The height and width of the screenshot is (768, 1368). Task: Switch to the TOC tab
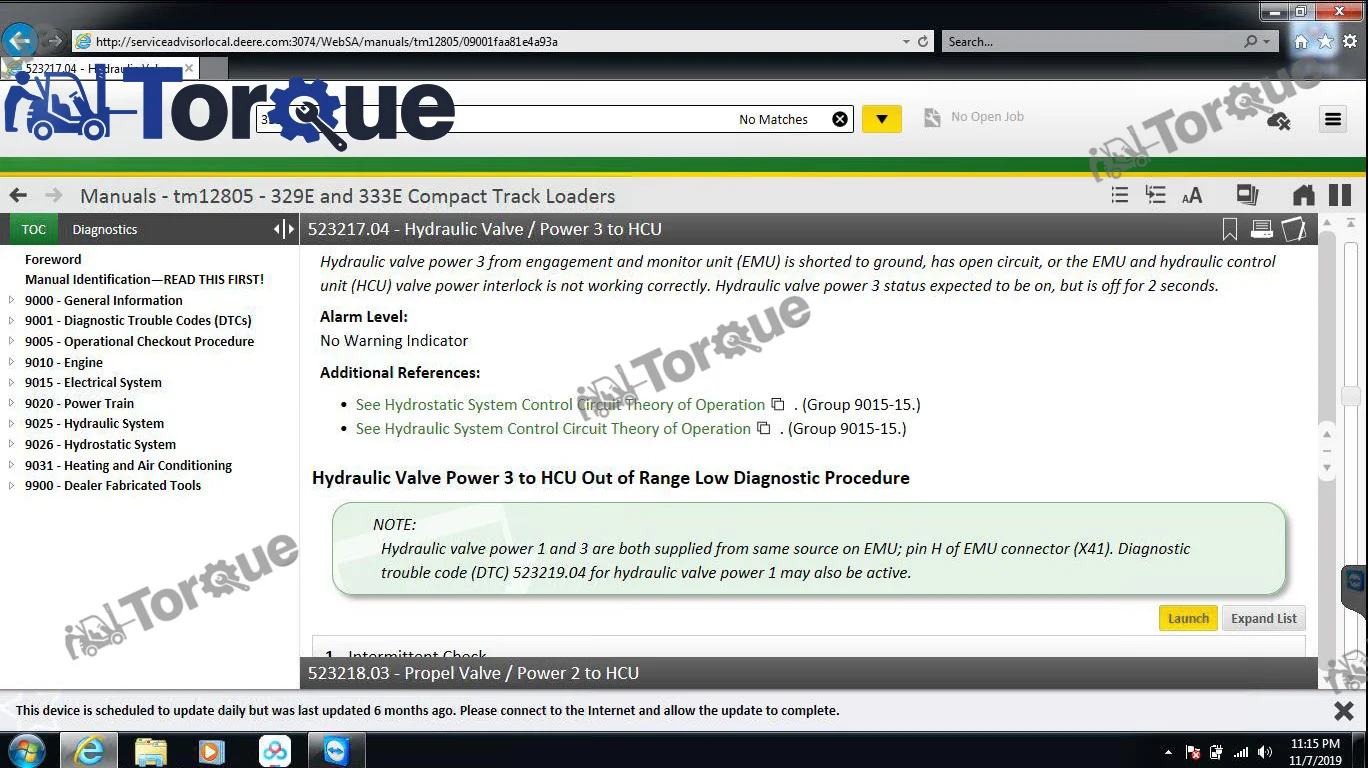click(34, 229)
